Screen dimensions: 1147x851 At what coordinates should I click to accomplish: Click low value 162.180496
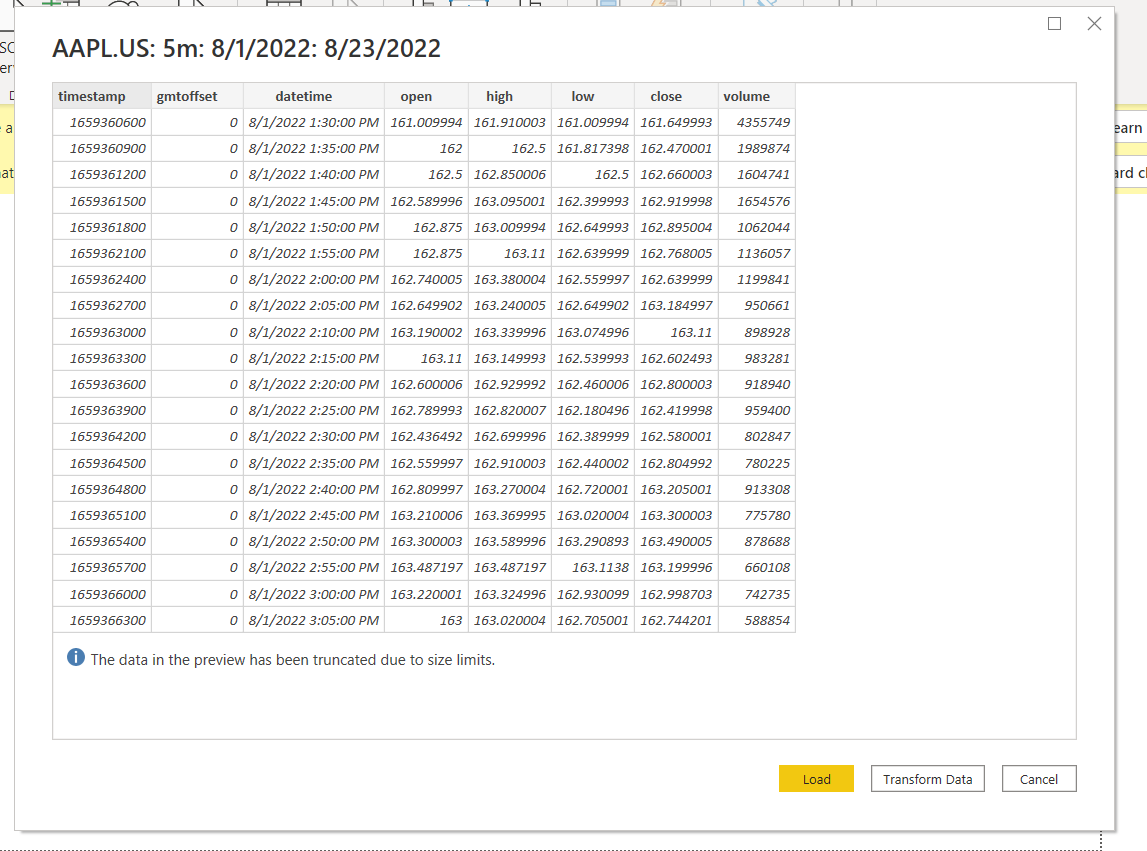tap(593, 410)
